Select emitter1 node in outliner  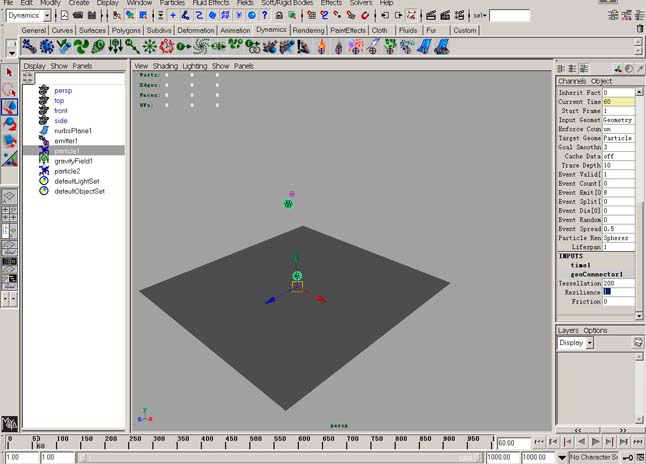pos(66,141)
